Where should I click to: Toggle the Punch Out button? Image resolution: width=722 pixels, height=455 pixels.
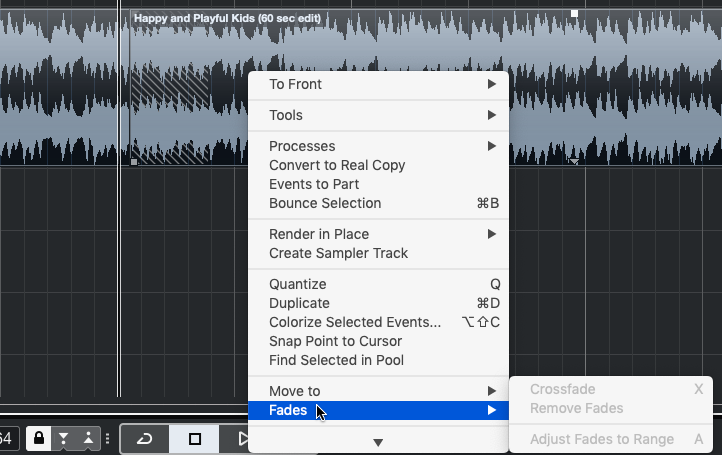click(x=89, y=439)
